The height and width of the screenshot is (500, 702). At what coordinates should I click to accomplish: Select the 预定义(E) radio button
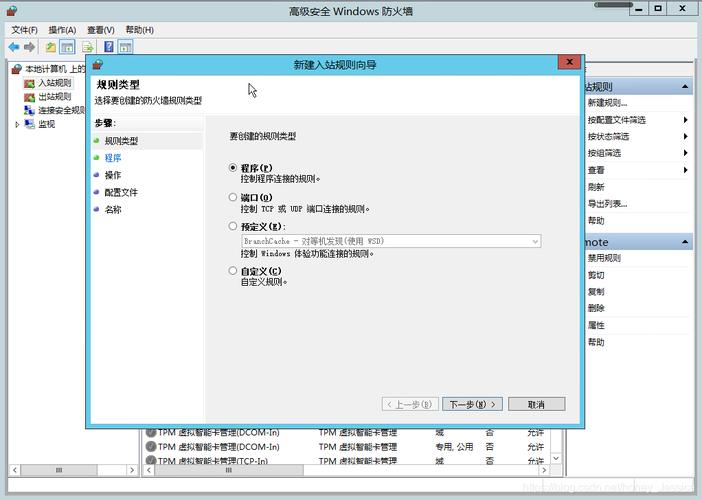[x=232, y=226]
